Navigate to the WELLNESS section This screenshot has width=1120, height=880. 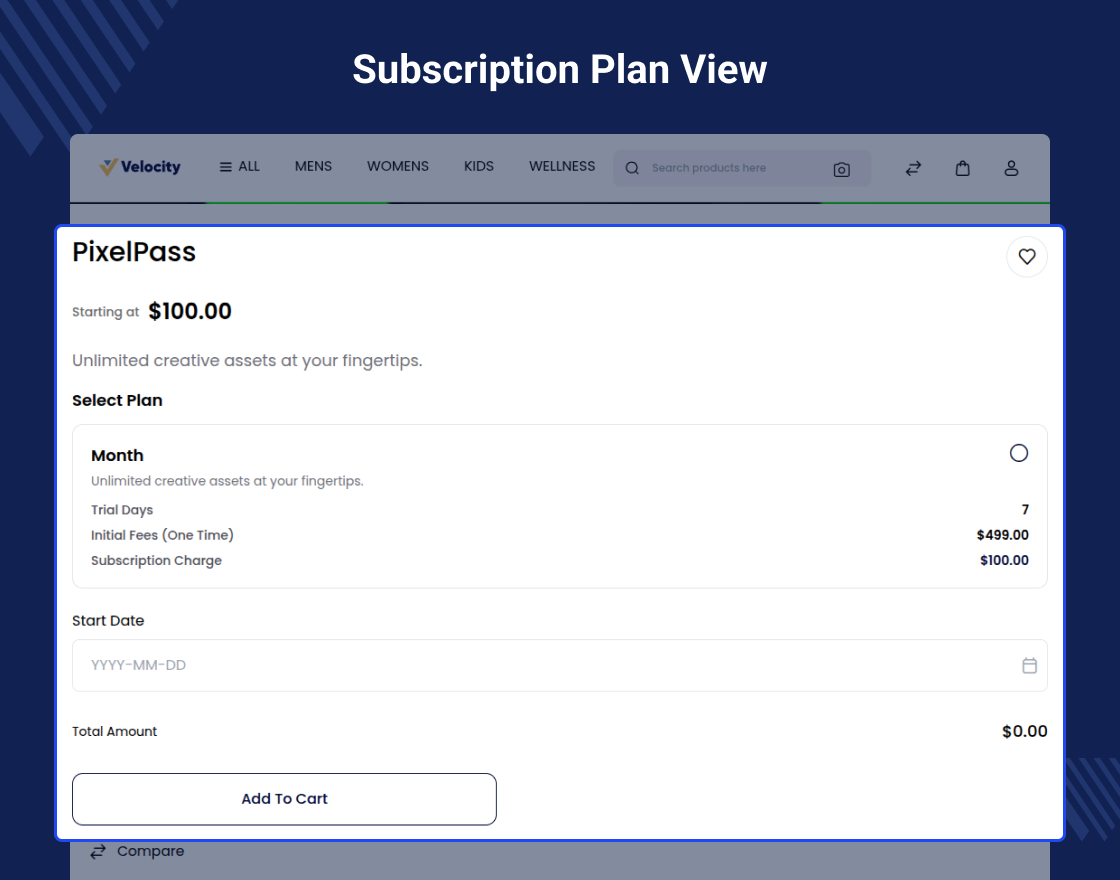point(562,166)
